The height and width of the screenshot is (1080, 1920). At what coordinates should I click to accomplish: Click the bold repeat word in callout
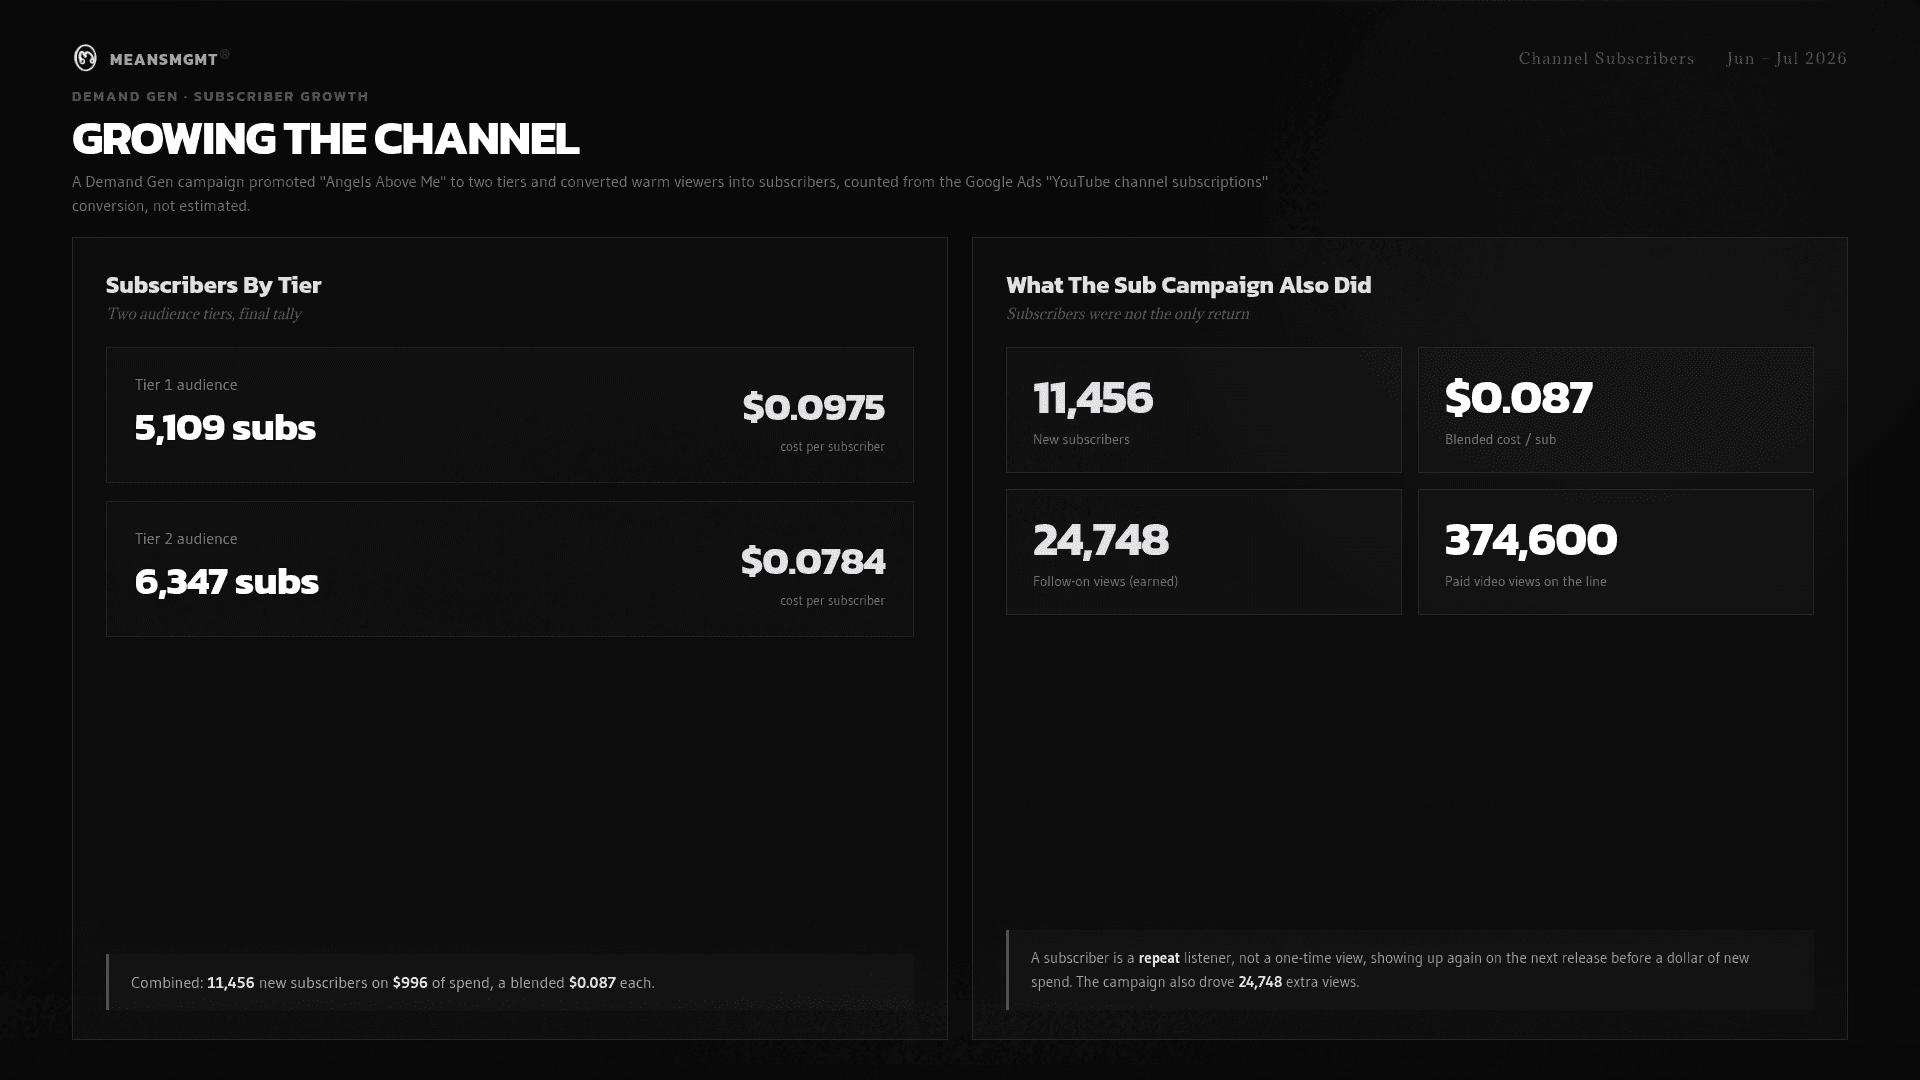(1159, 958)
